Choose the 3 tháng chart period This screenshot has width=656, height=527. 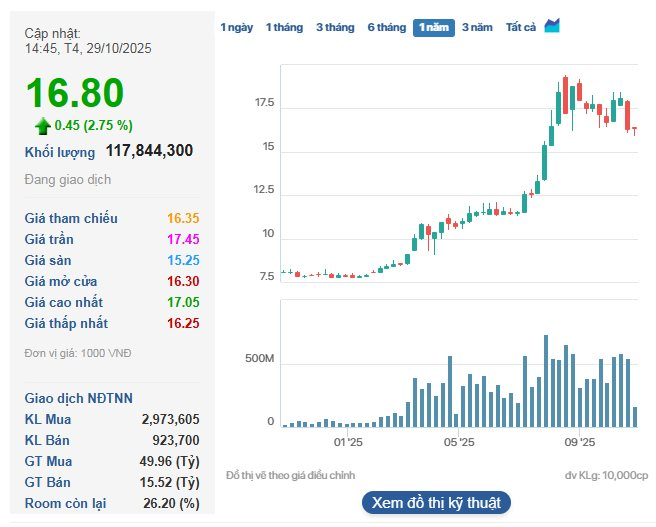pos(334,27)
